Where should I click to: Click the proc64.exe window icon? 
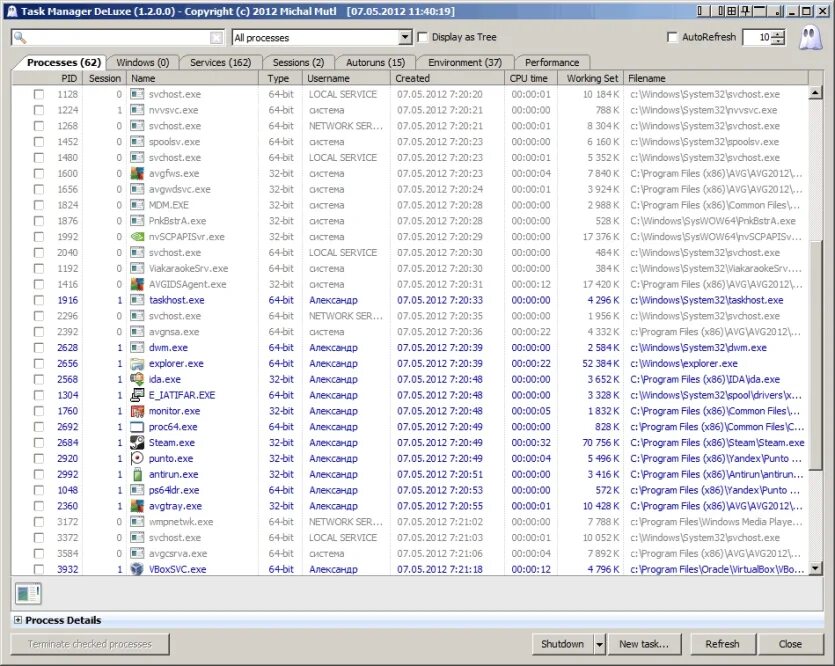click(137, 427)
